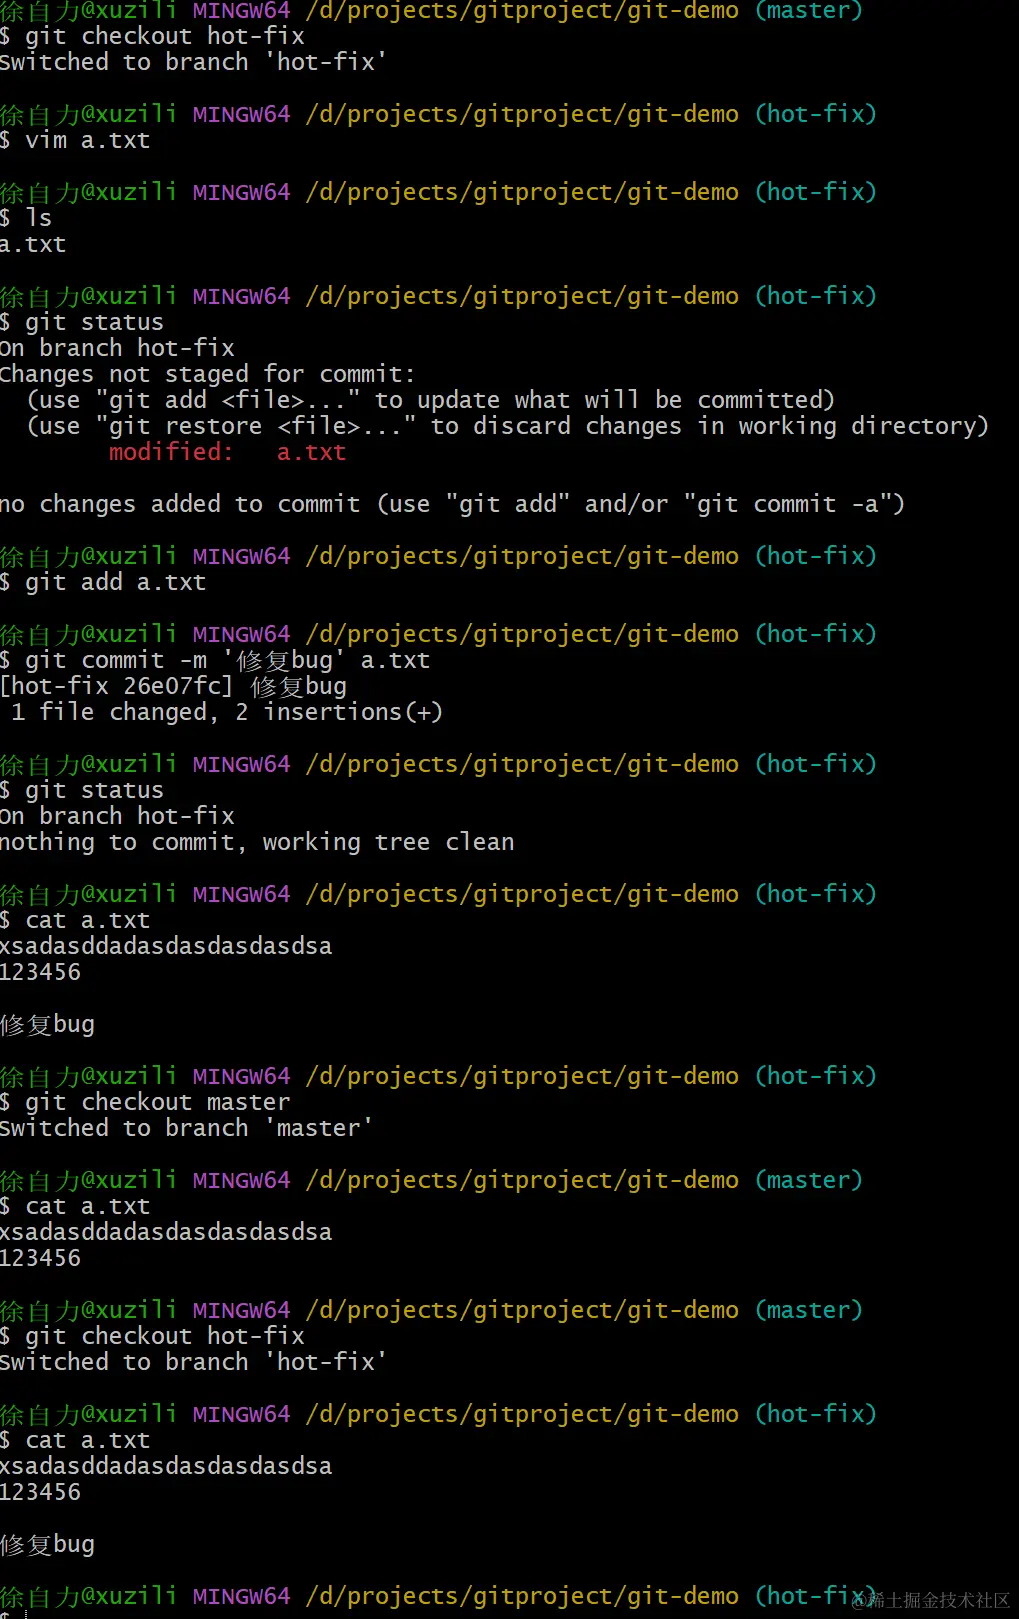Click 'On branch hot-fix' above 'Changes not staged'

tap(117, 348)
